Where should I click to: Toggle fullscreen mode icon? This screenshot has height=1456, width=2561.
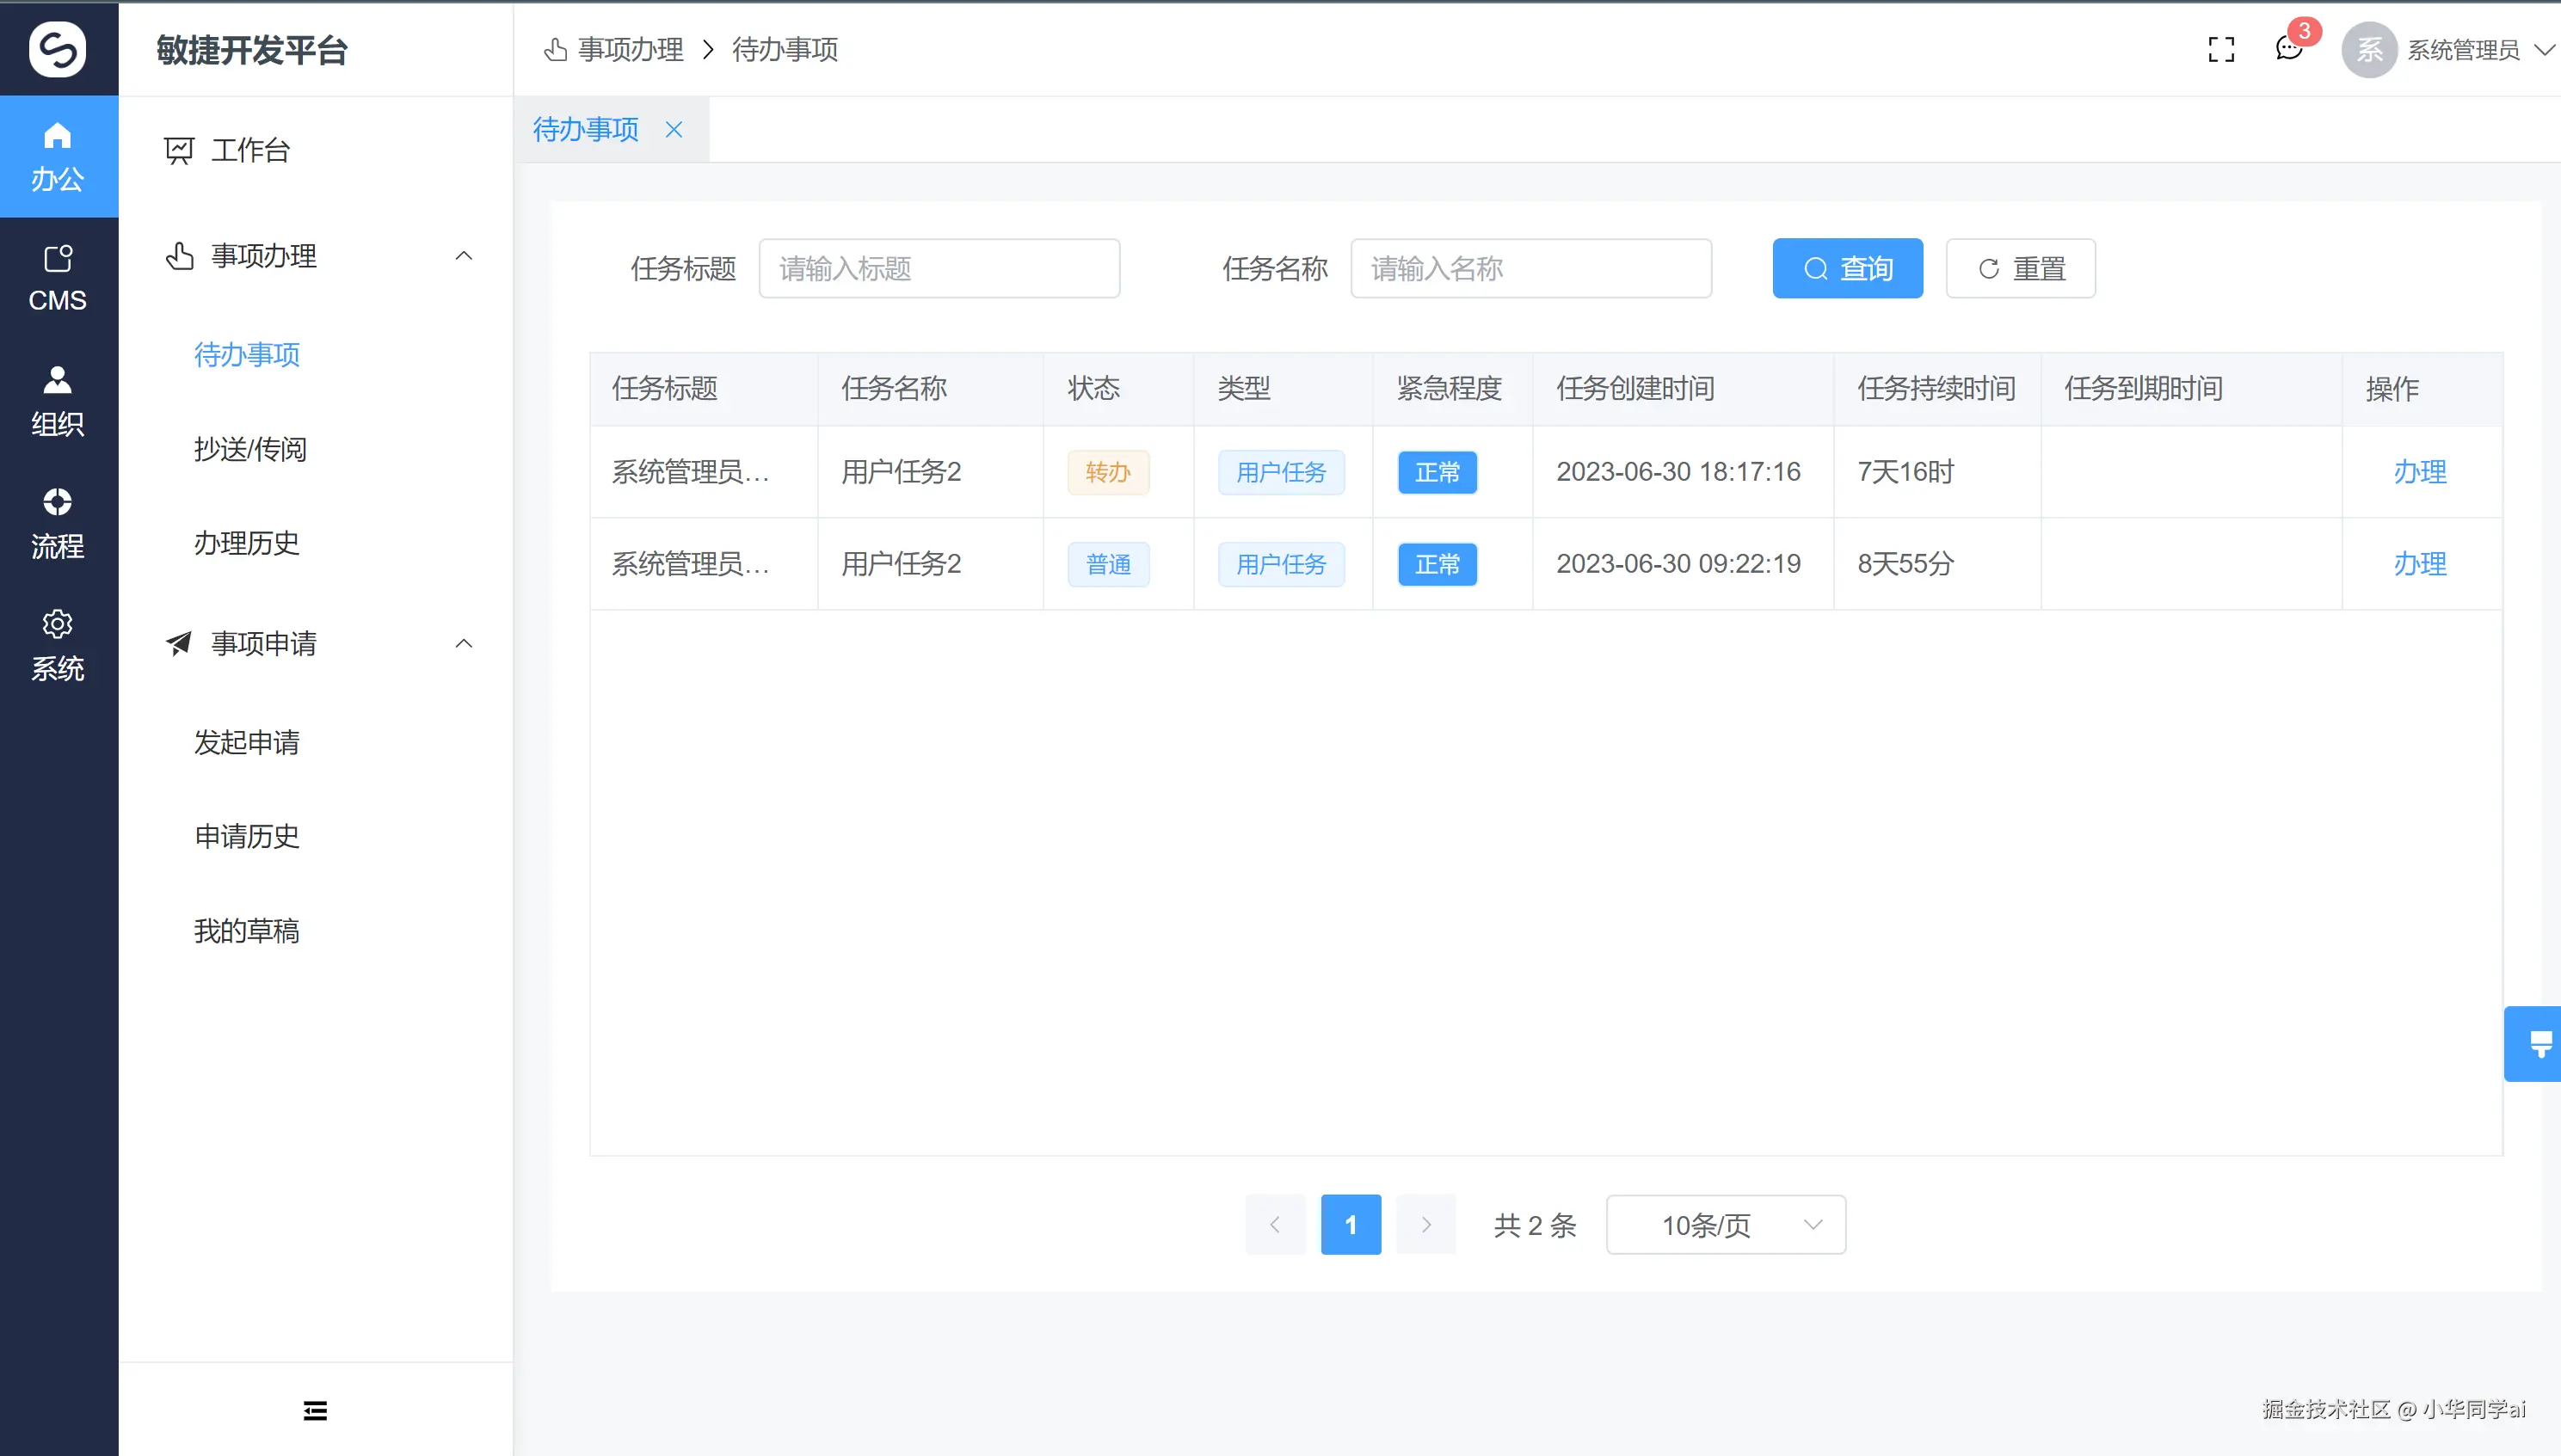[x=2221, y=49]
